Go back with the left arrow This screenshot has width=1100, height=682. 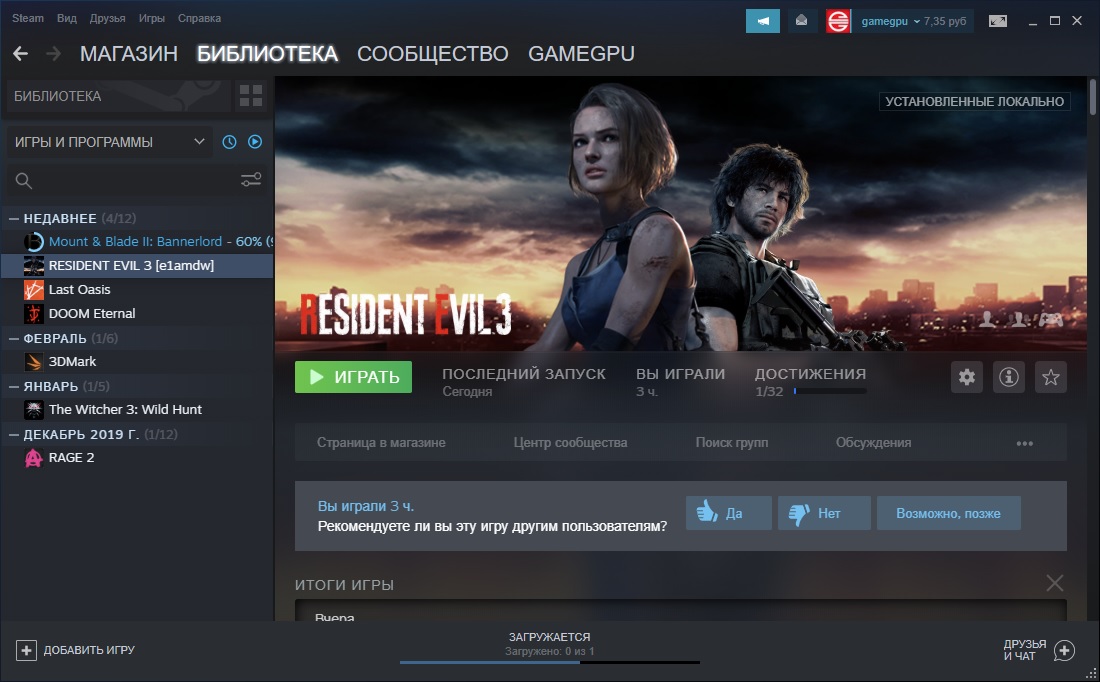[20, 53]
